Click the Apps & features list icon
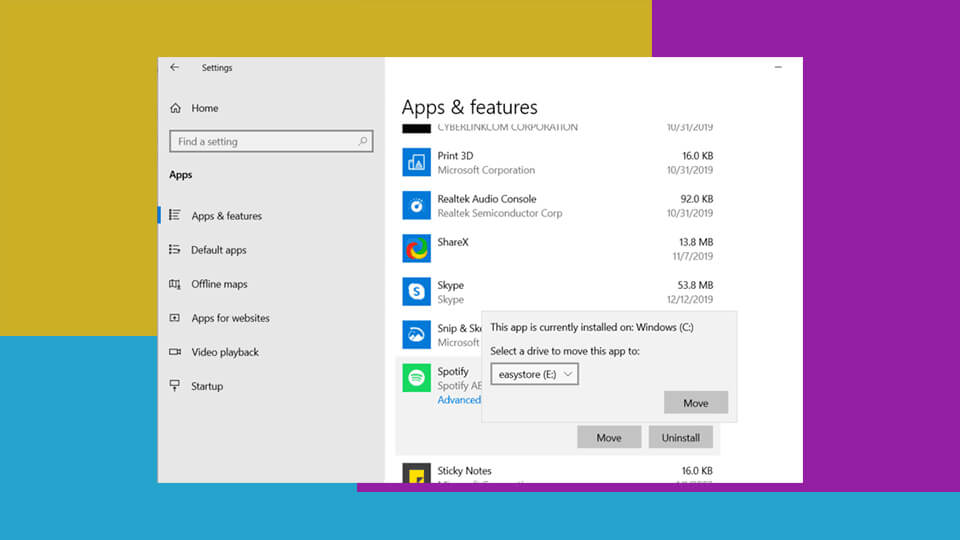 (x=175, y=215)
